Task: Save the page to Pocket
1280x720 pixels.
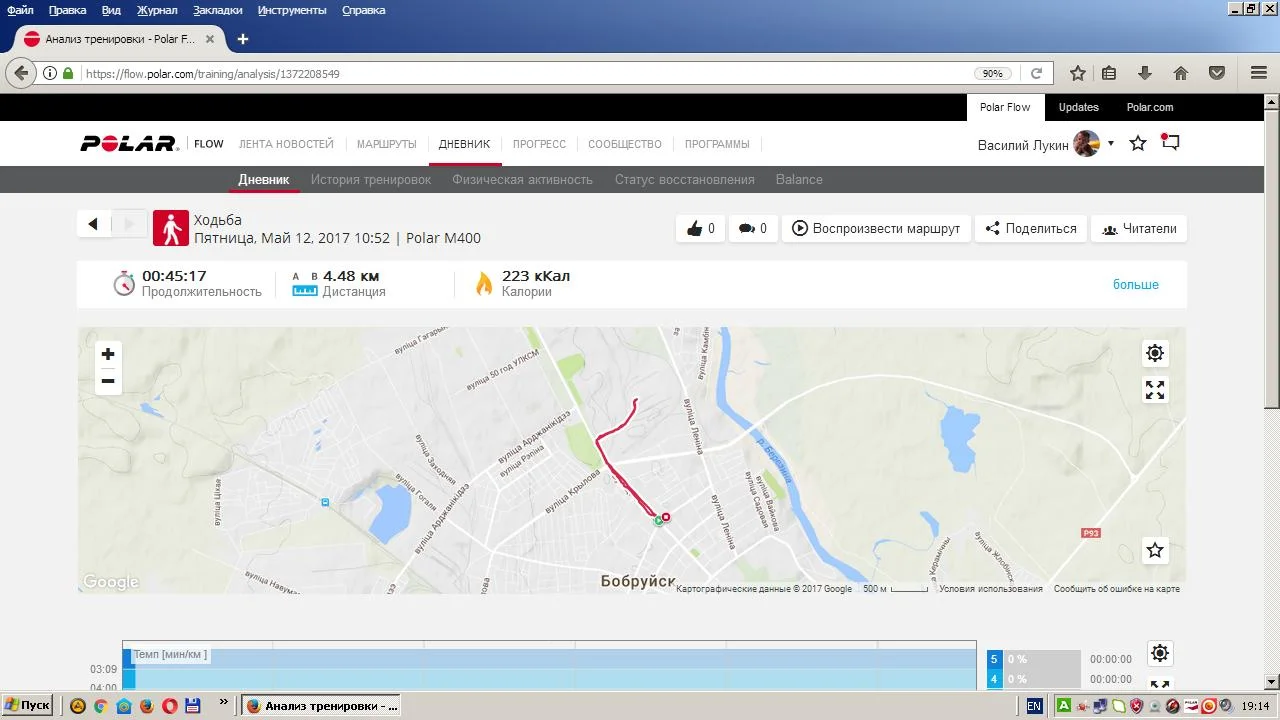Action: (x=1217, y=73)
